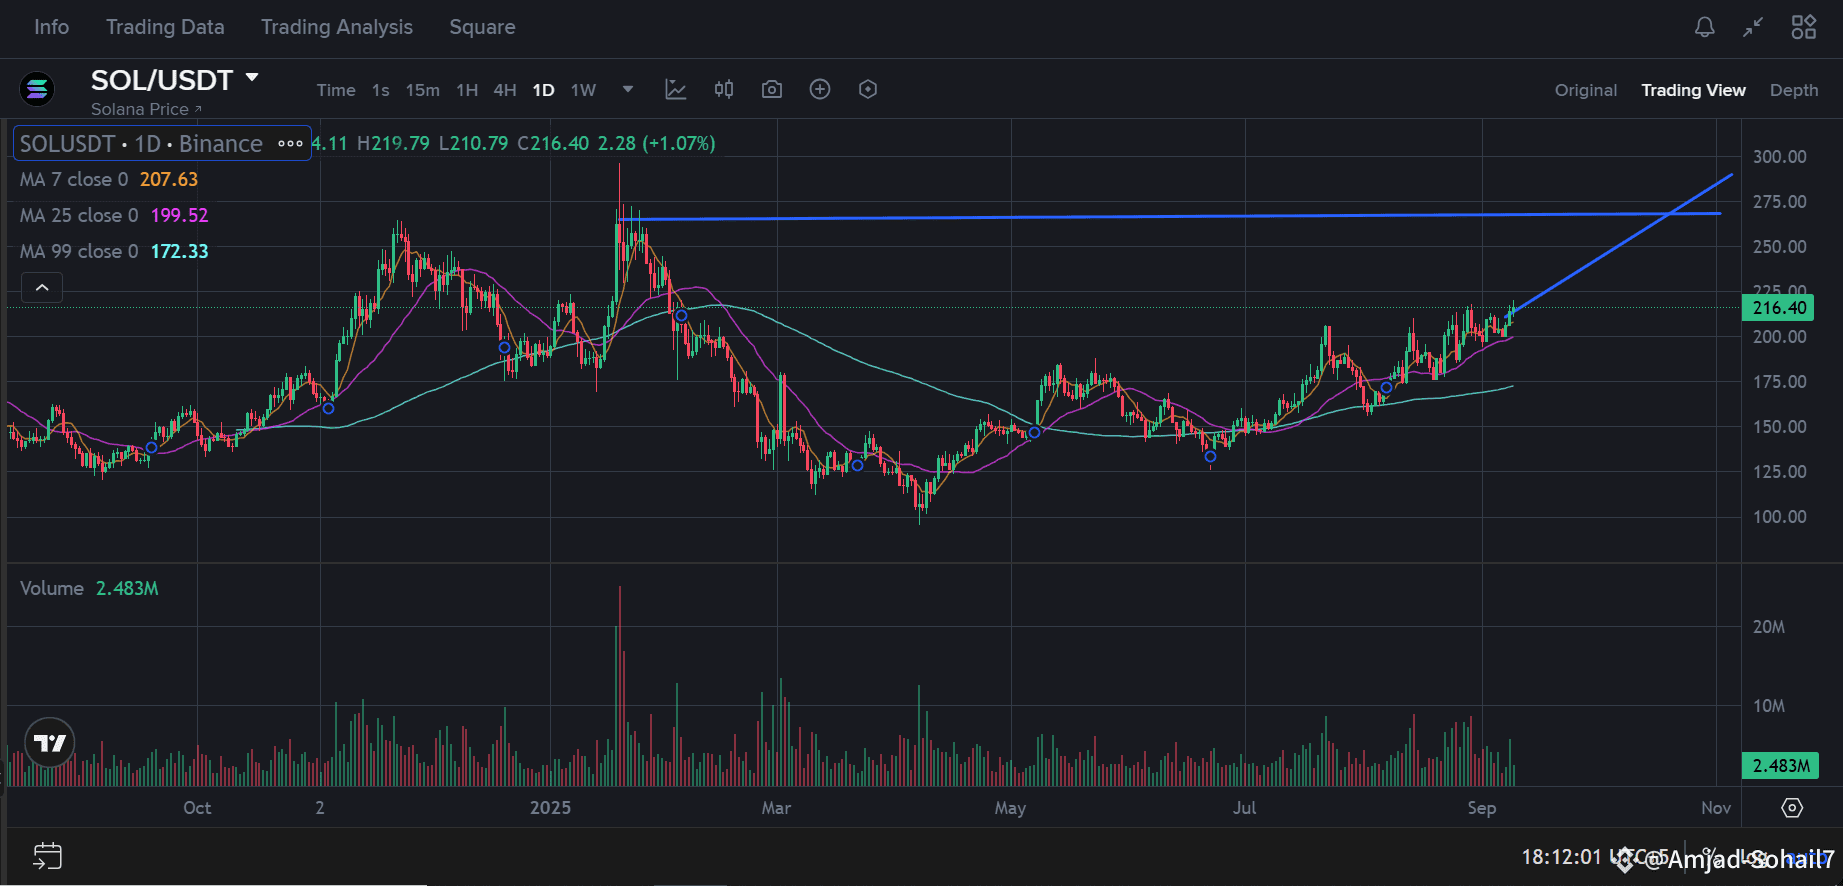The height and width of the screenshot is (886, 1843).
Task: Open the grid layout icon
Action: tap(1804, 27)
